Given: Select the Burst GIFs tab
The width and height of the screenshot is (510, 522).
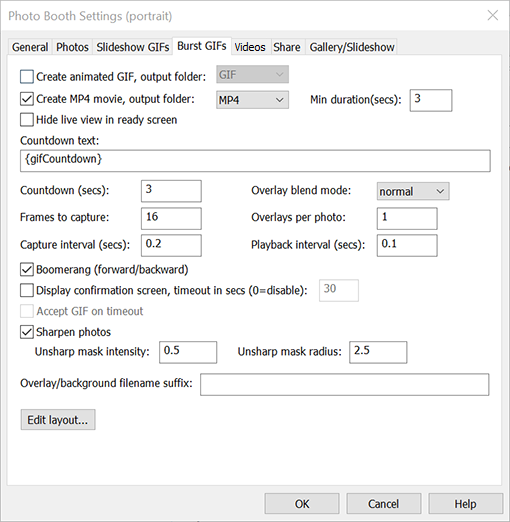Looking at the screenshot, I should pos(202,46).
